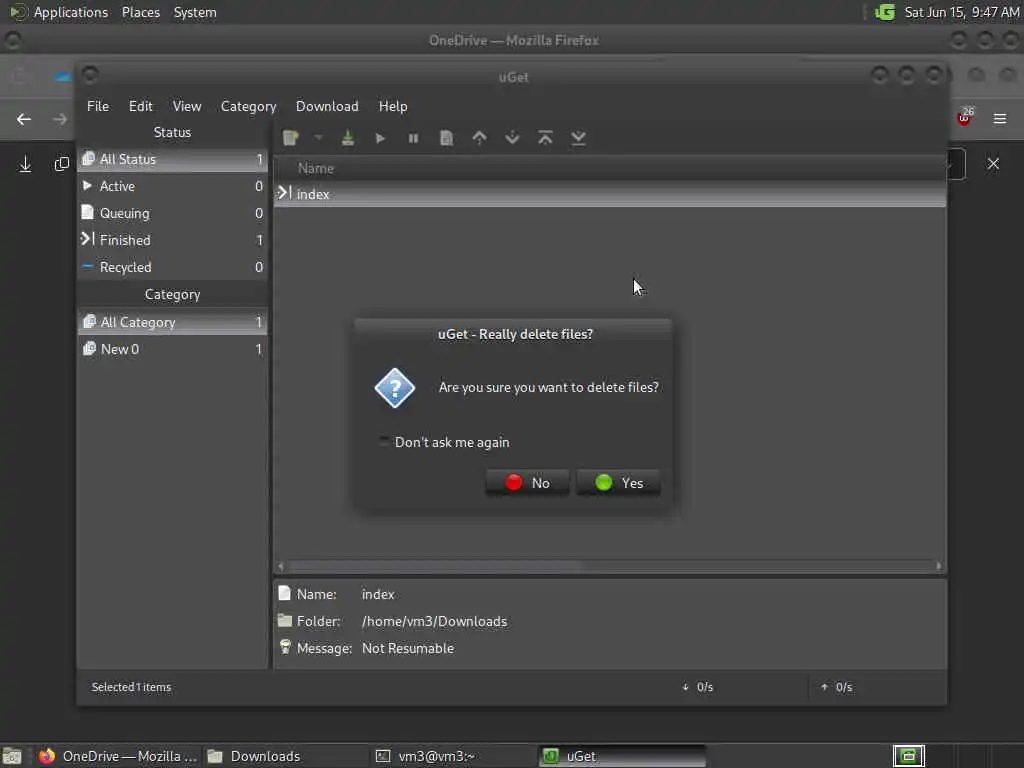Image resolution: width=1024 pixels, height=768 pixels.
Task: Select the Active status row
Action: 172,186
